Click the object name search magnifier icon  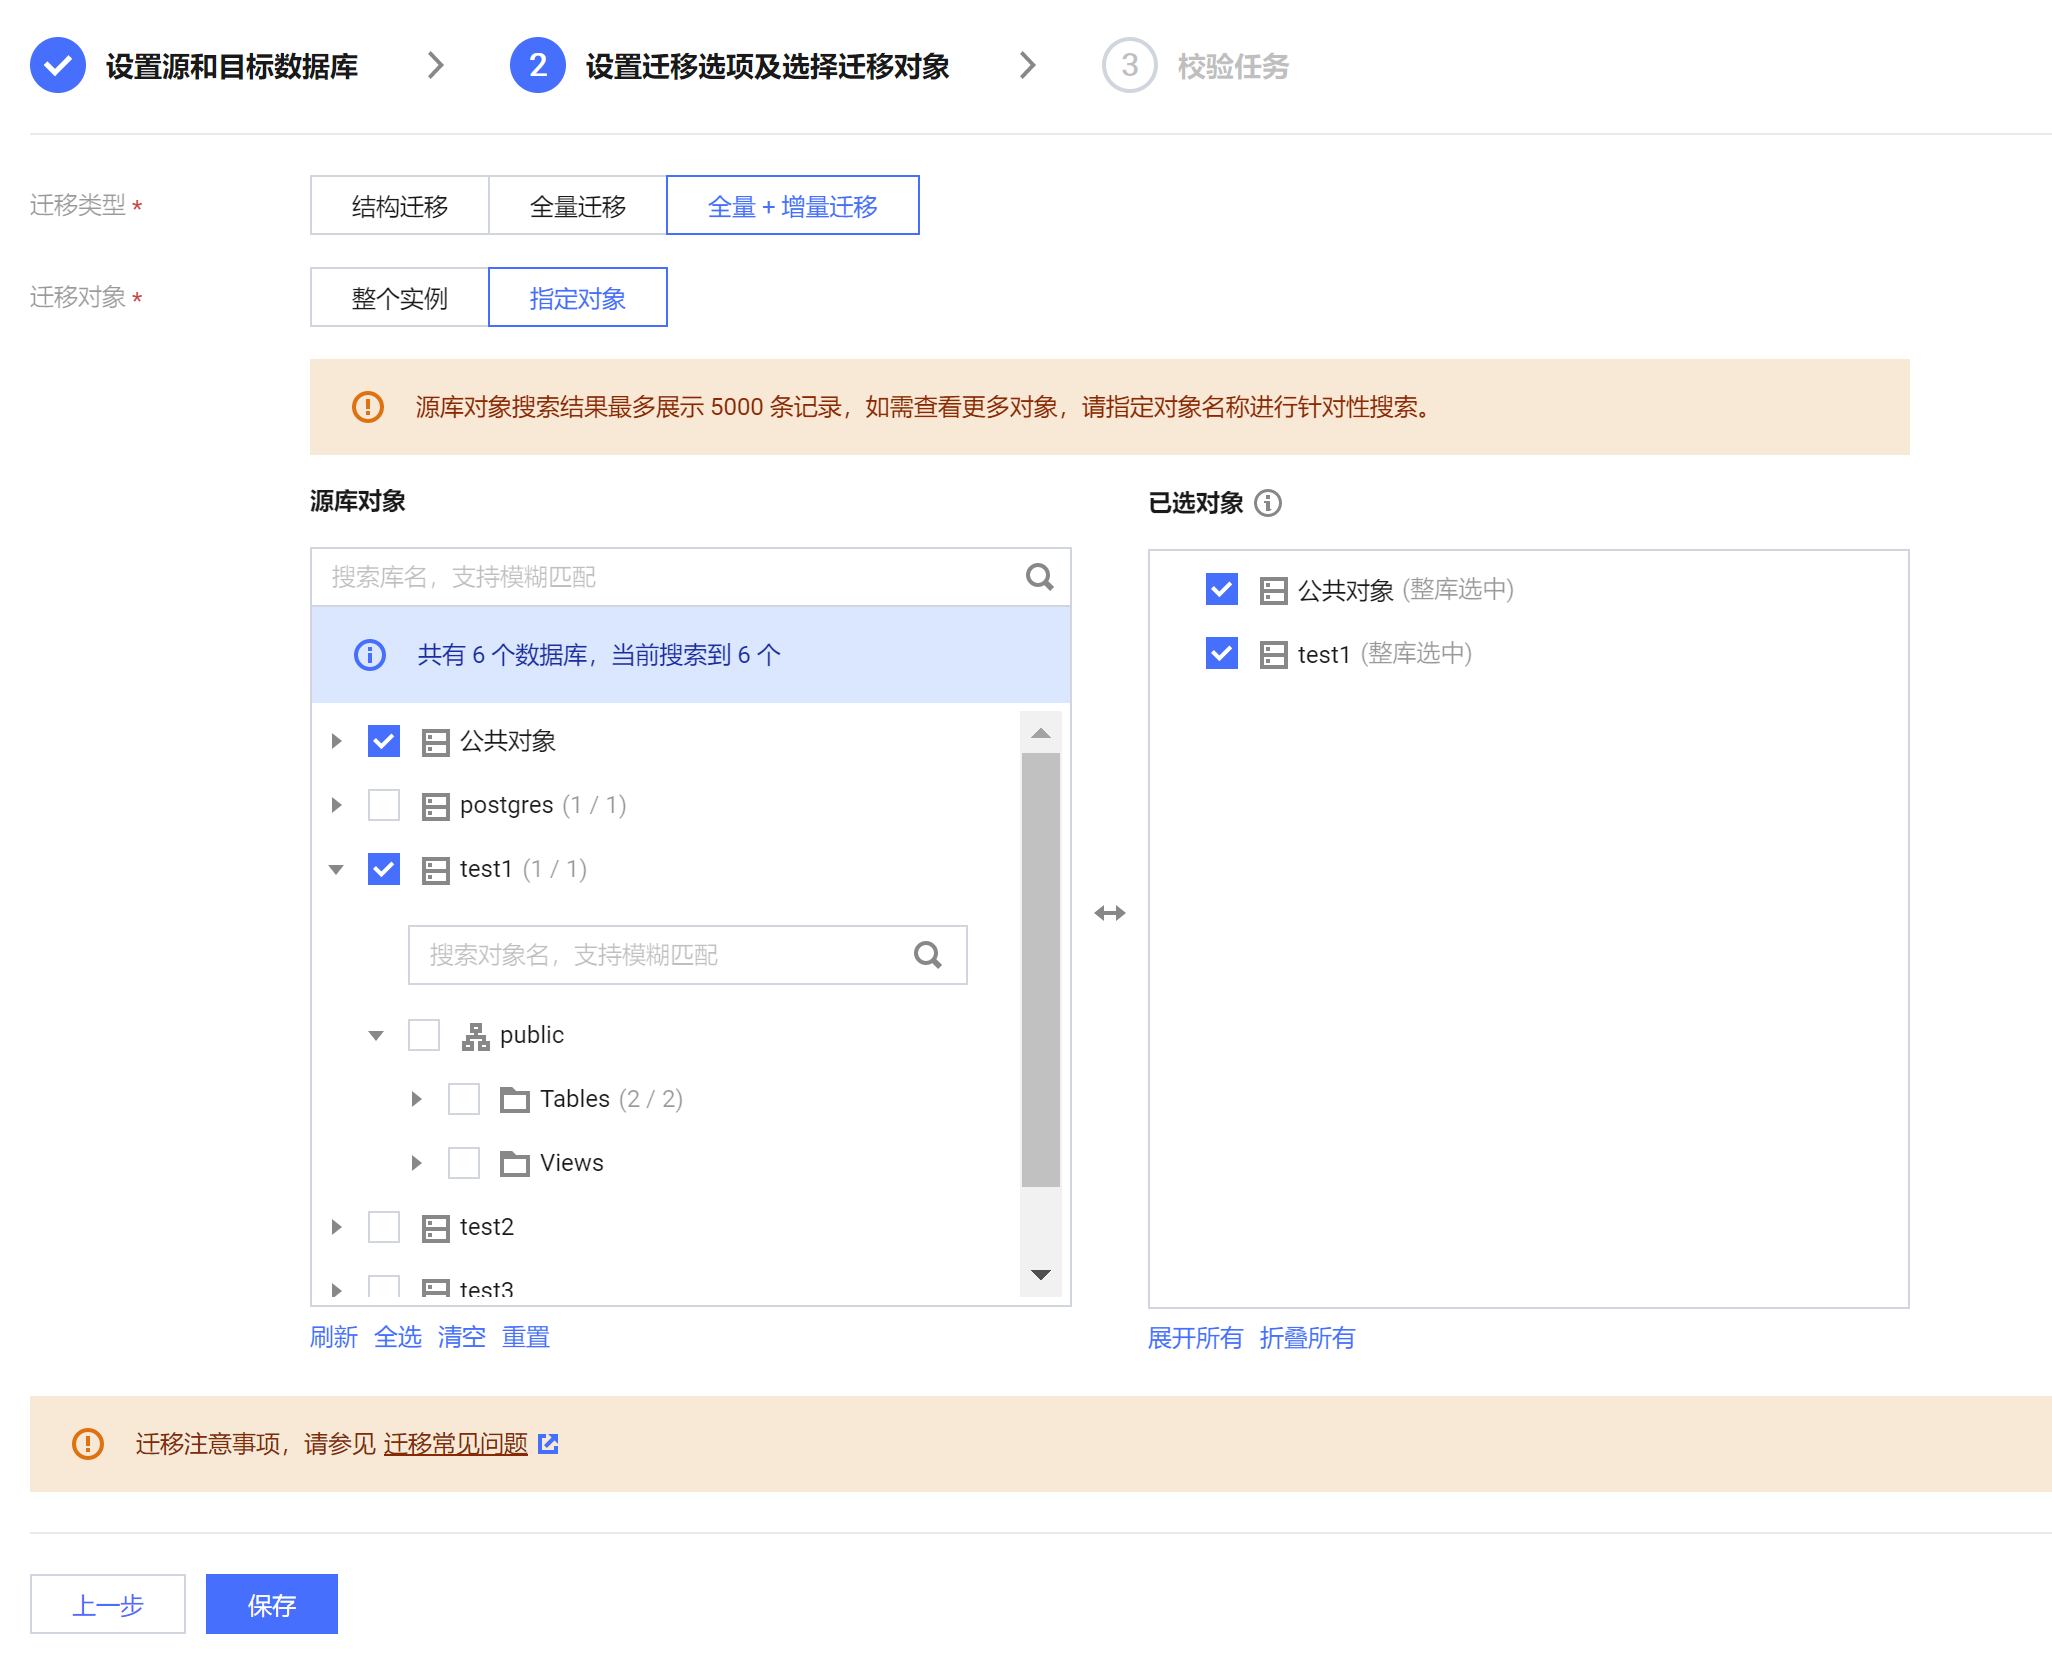927,955
